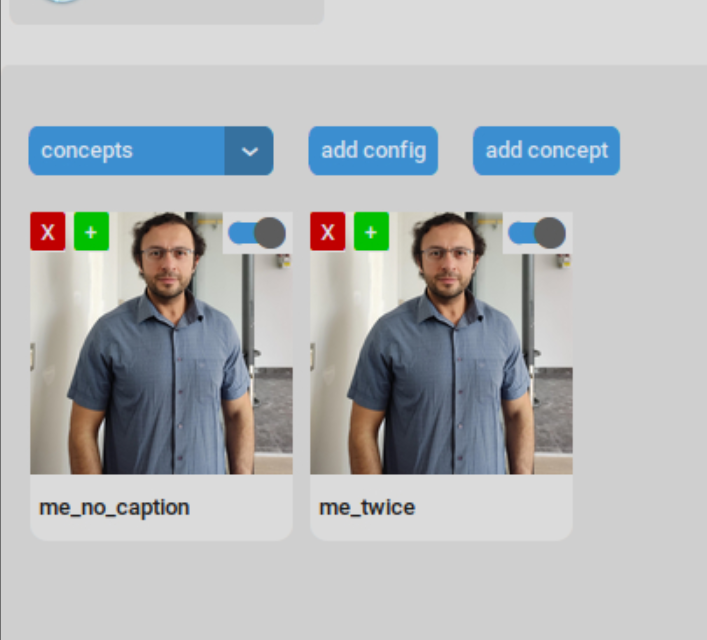Click the add concept button
Screen dimensions: 707x640
click(x=546, y=151)
